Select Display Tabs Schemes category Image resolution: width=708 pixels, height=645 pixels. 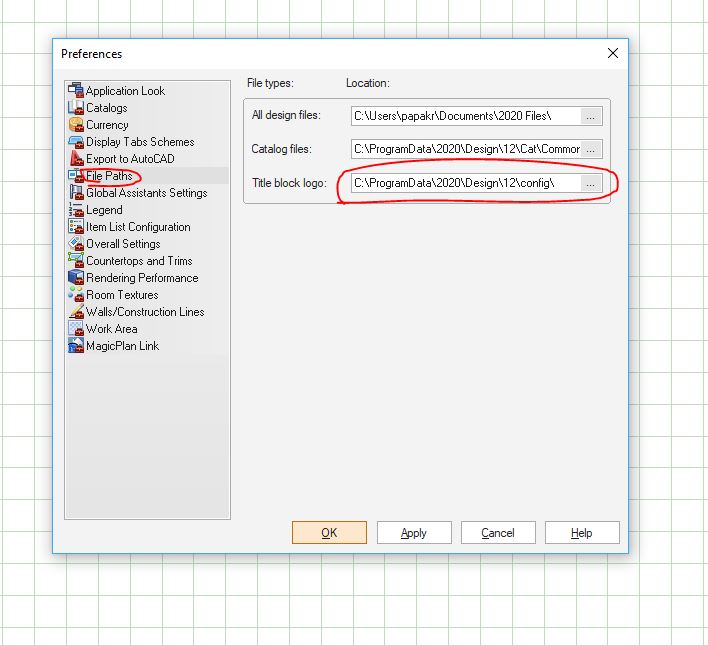pyautogui.click(x=140, y=142)
